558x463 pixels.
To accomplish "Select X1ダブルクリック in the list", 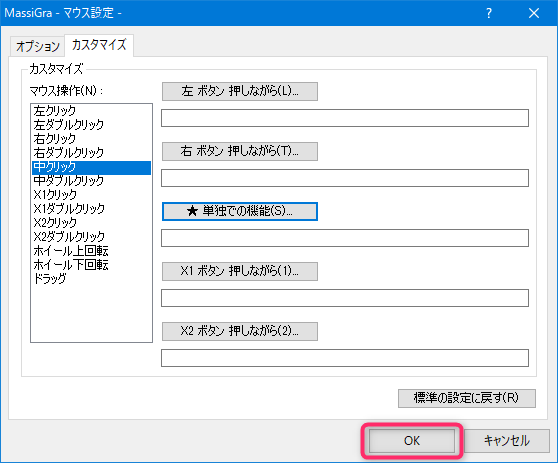I will coord(91,209).
